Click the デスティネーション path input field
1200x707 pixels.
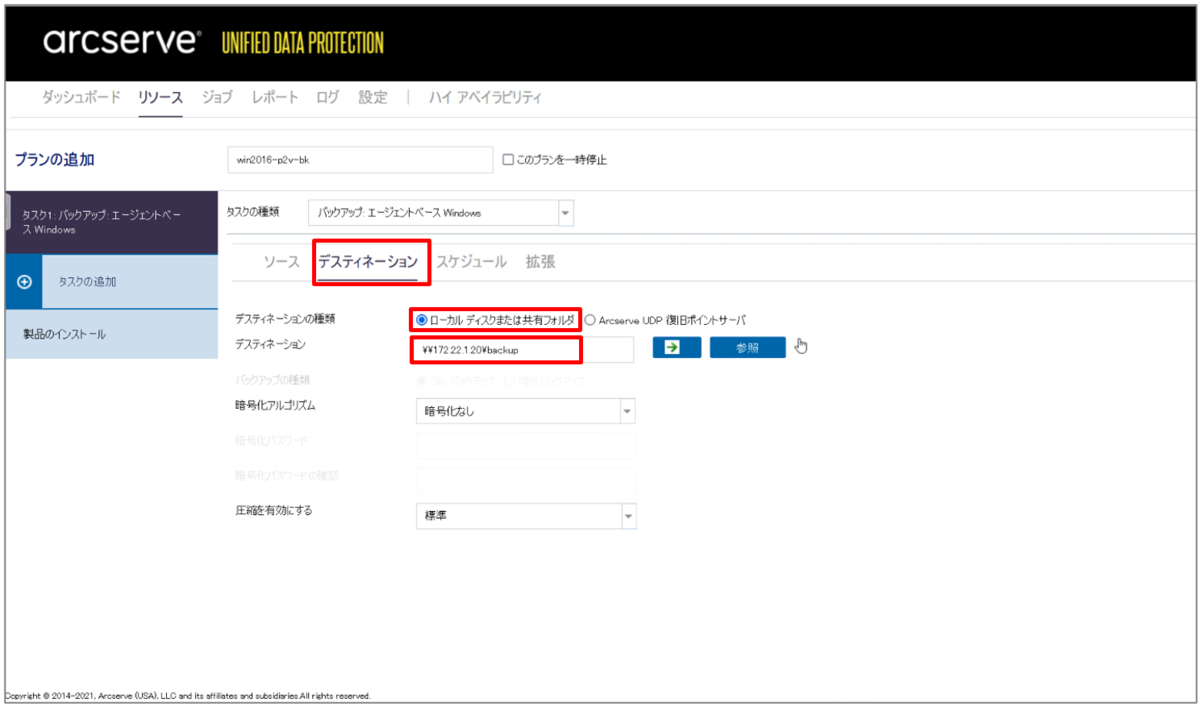click(x=525, y=349)
